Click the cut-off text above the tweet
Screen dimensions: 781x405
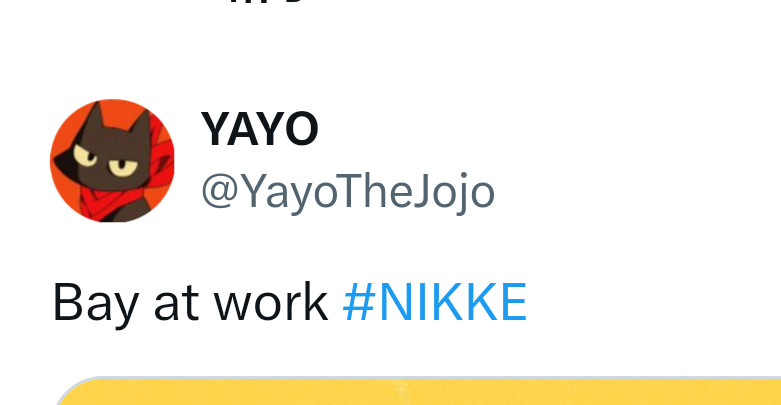point(265,4)
